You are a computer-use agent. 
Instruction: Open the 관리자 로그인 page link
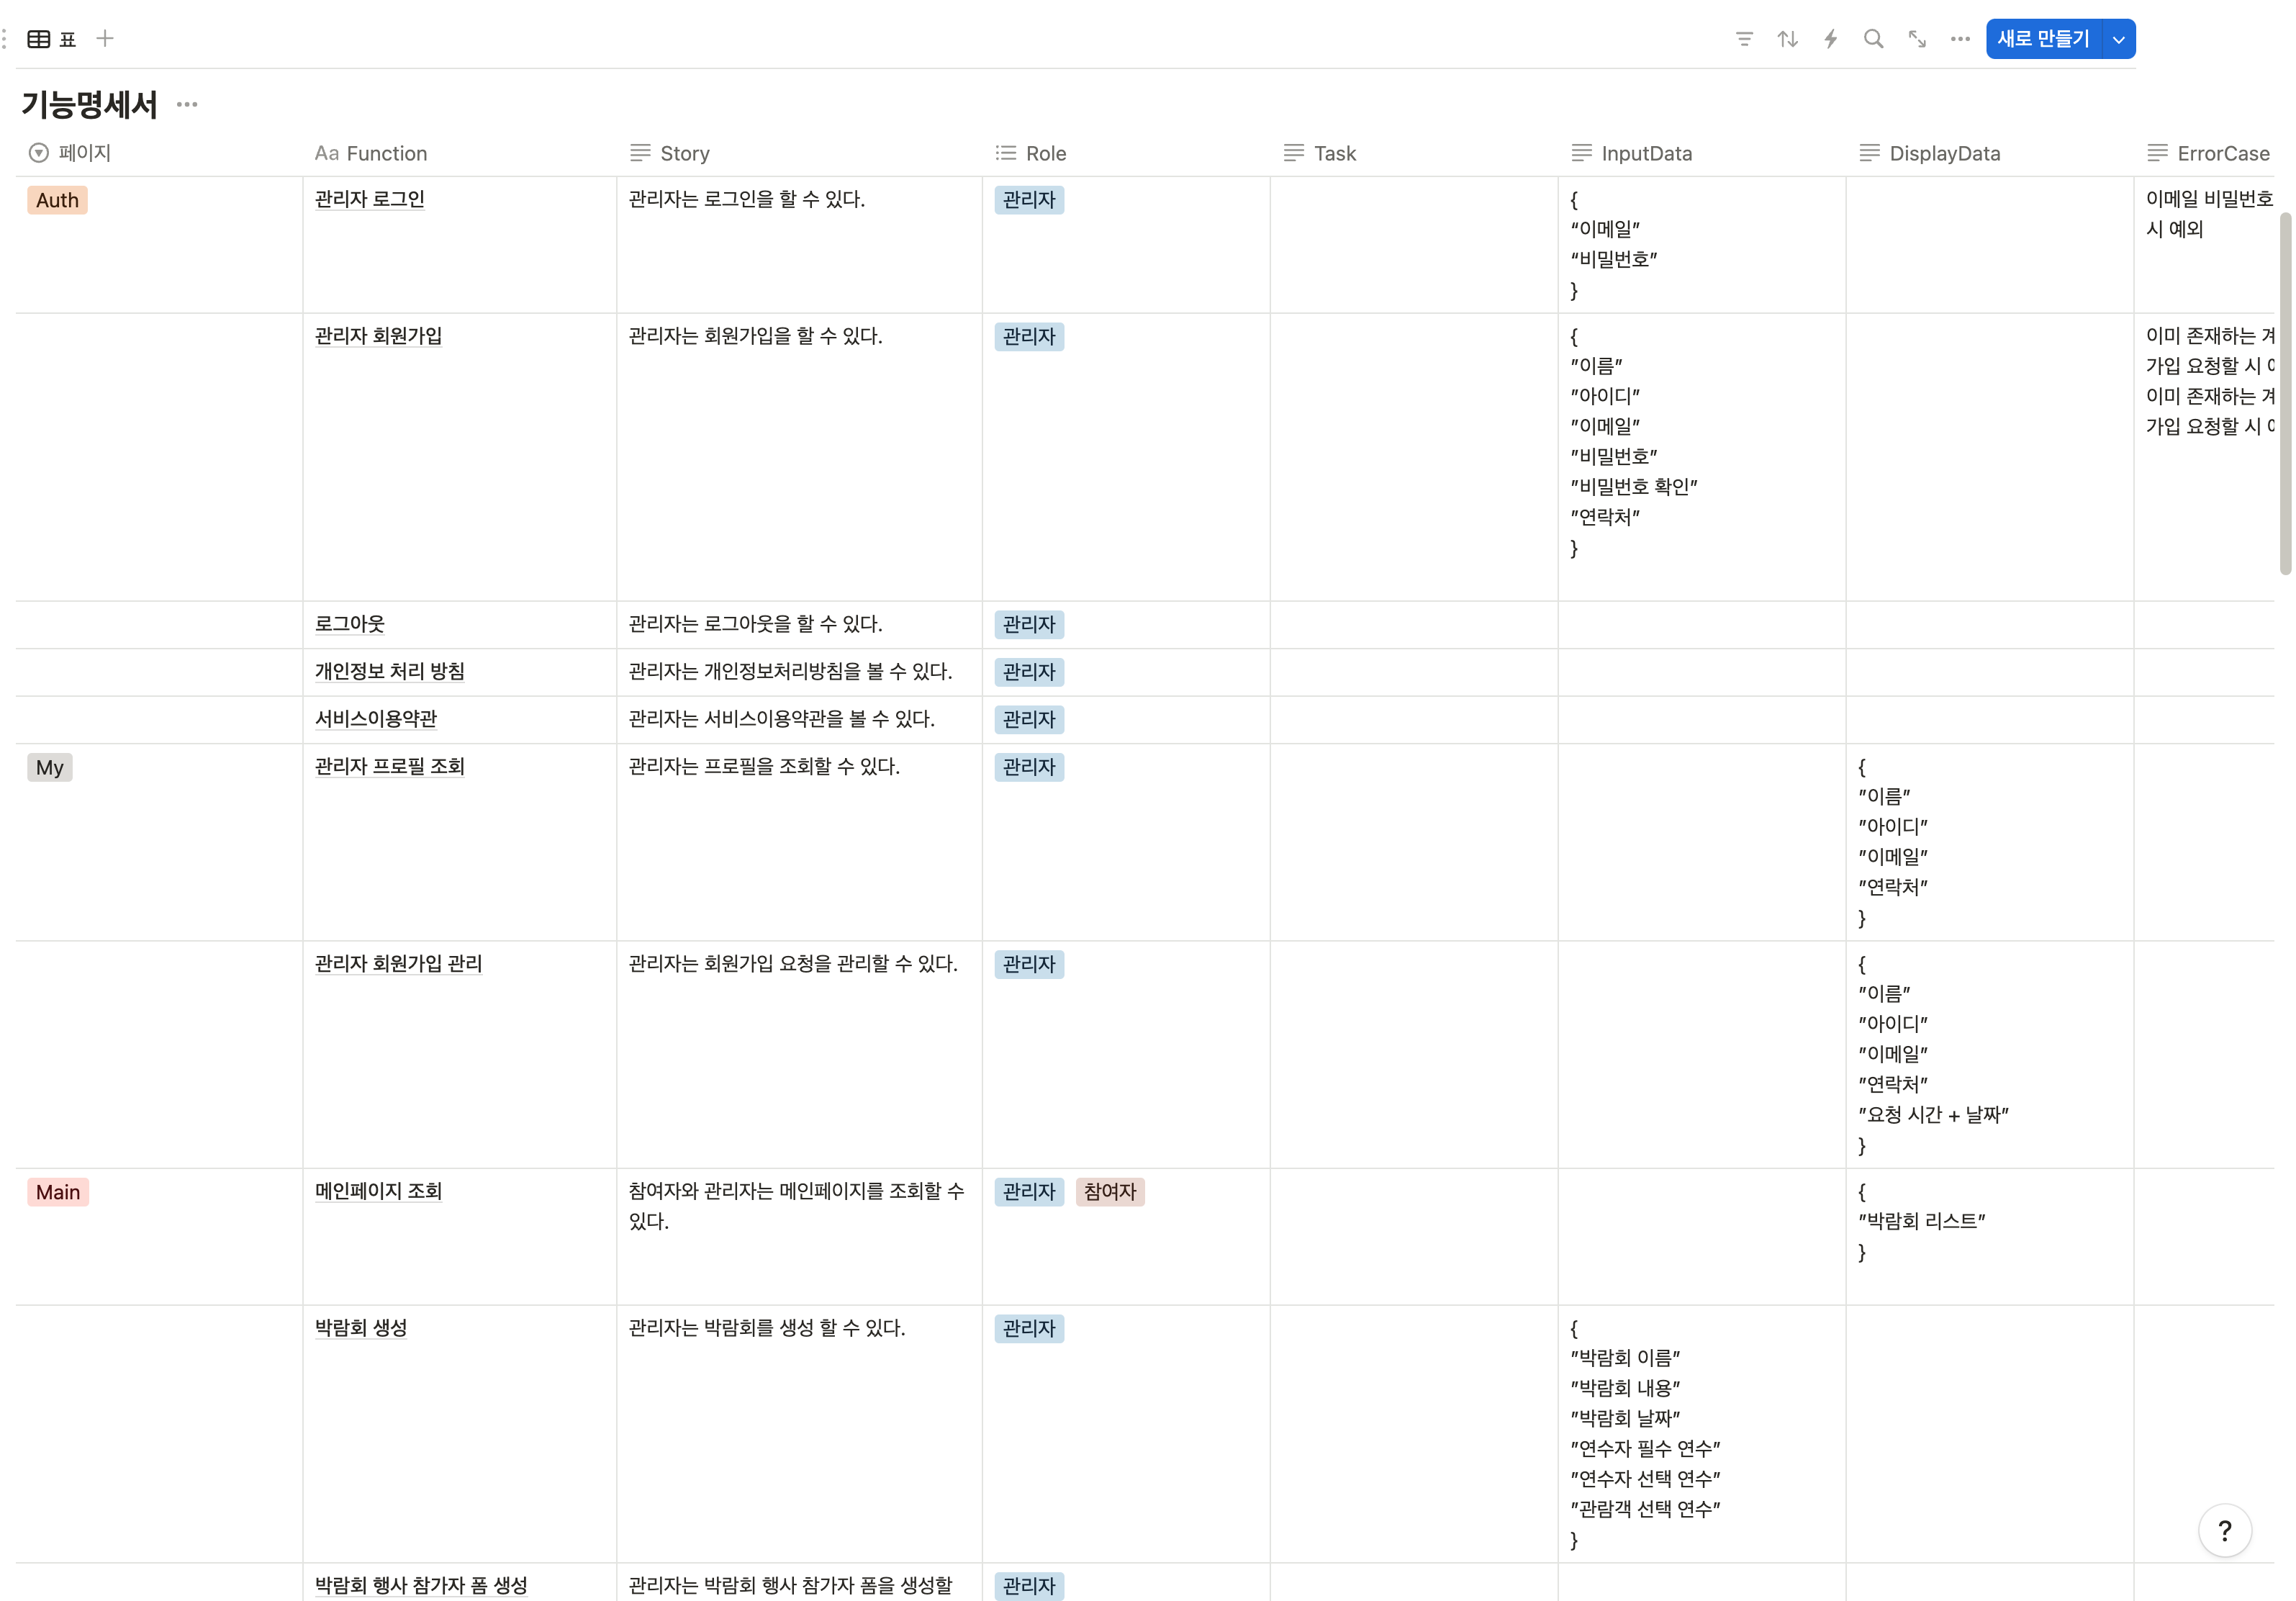click(x=369, y=199)
